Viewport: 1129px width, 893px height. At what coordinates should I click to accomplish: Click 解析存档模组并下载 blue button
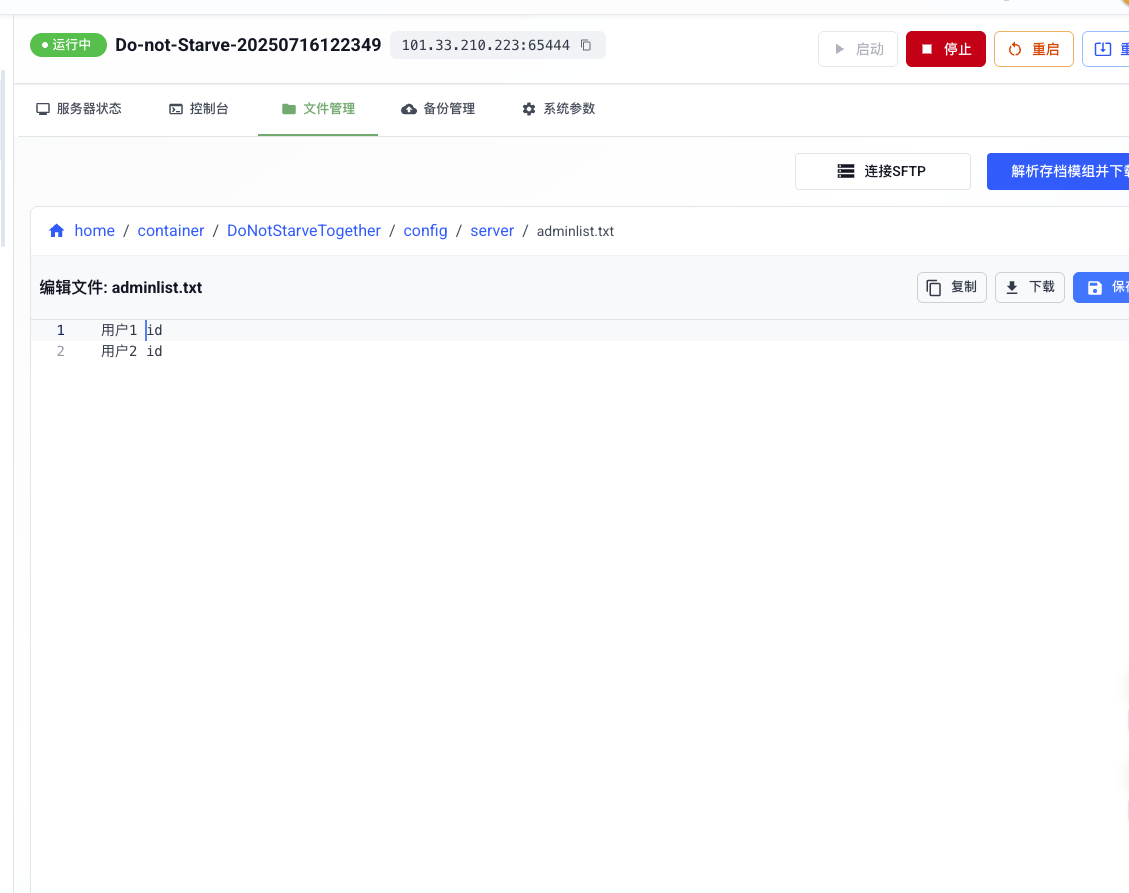pos(1058,171)
